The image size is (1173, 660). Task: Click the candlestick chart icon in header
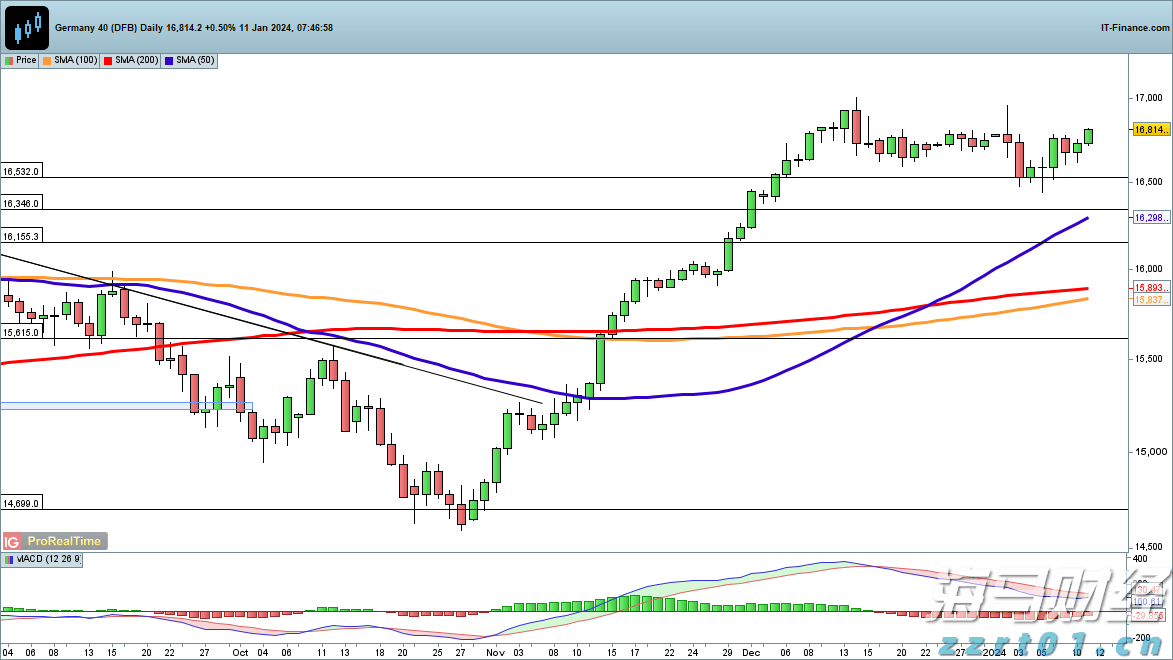[x=27, y=27]
